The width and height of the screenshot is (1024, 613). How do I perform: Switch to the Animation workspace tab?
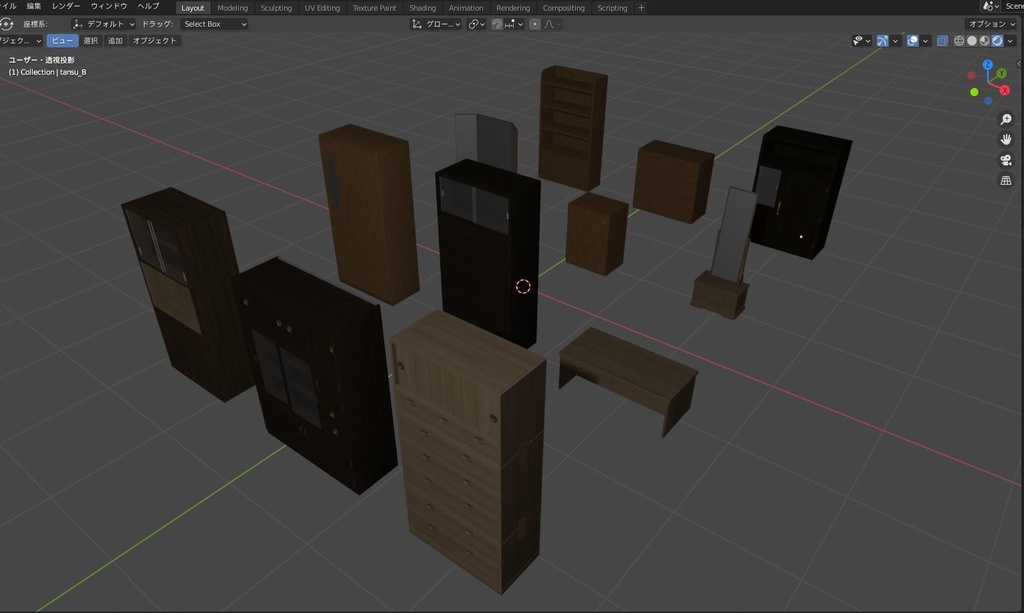point(466,8)
